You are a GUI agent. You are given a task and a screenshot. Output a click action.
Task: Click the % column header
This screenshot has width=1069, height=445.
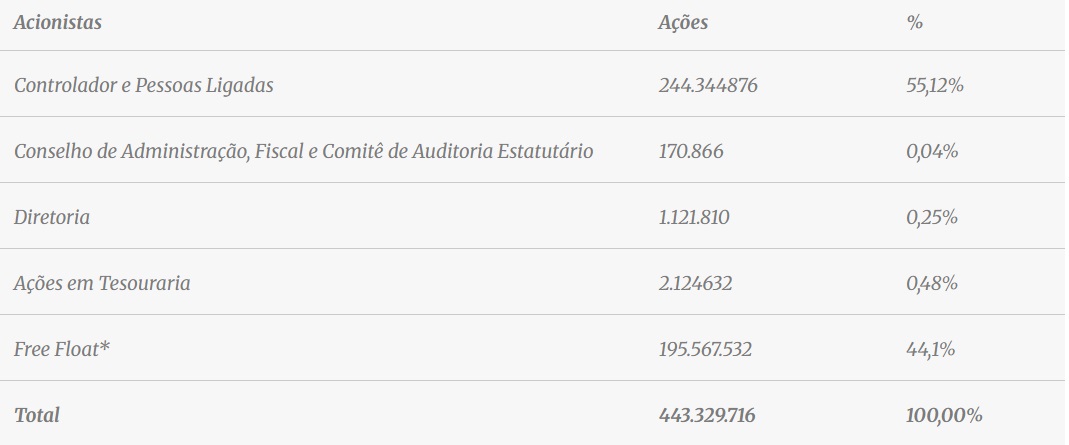(914, 22)
